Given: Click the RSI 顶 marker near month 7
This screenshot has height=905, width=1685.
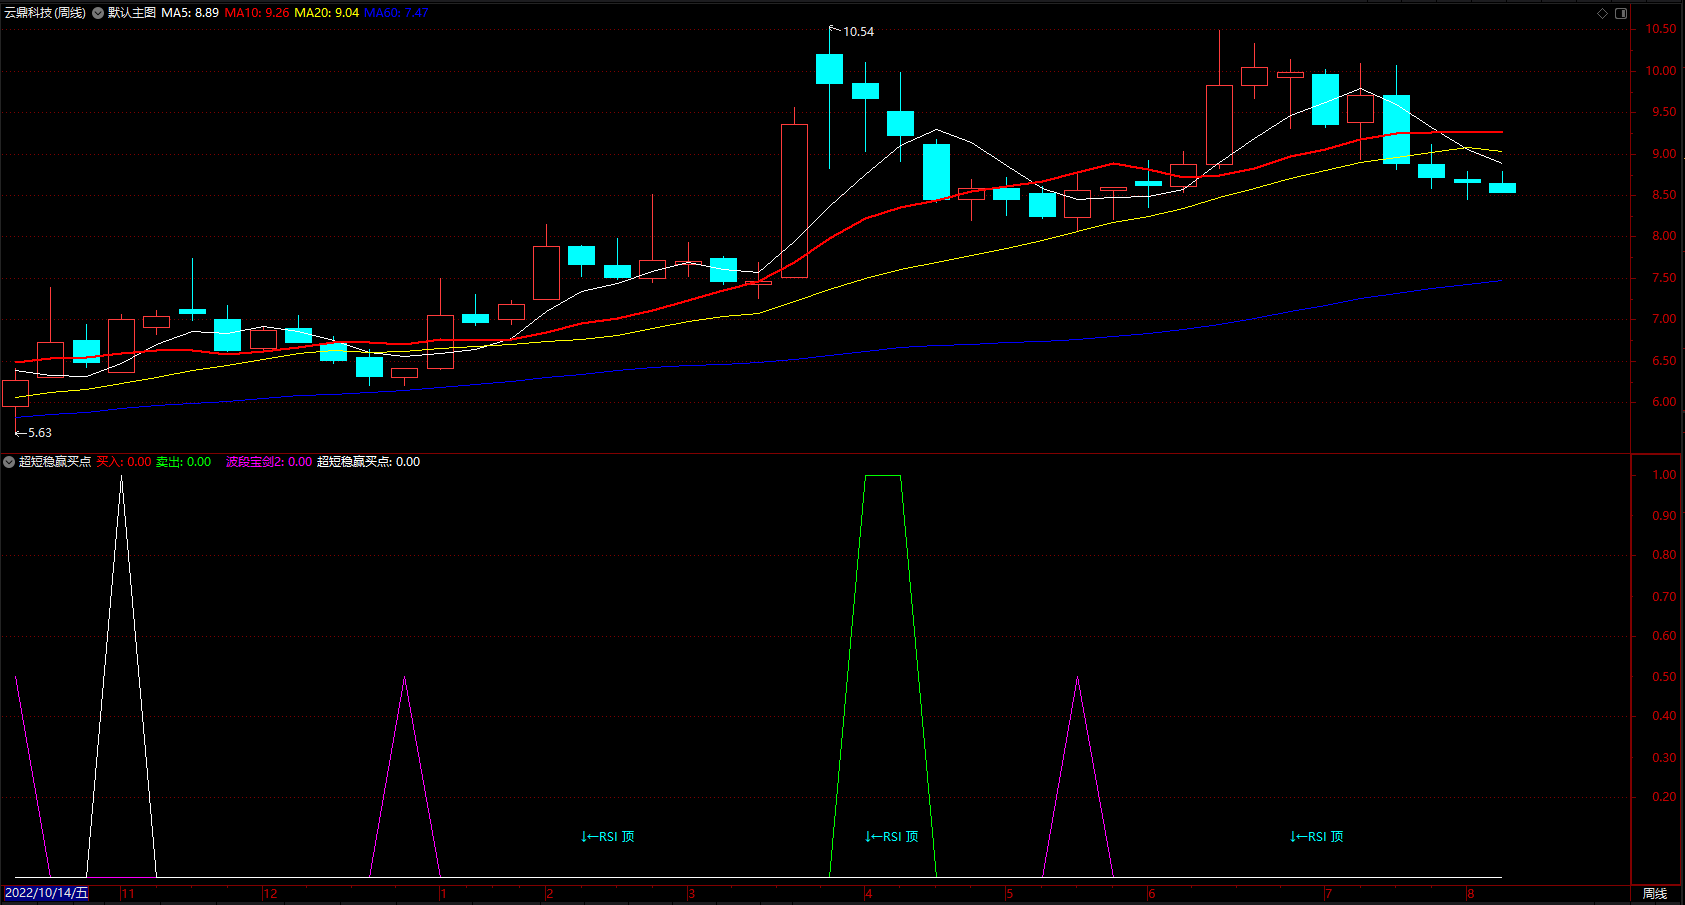Looking at the screenshot, I should pos(1317,837).
